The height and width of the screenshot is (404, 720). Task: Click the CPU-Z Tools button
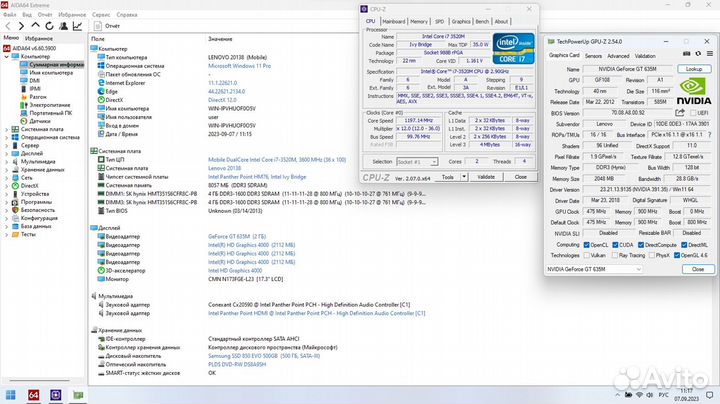(448, 177)
